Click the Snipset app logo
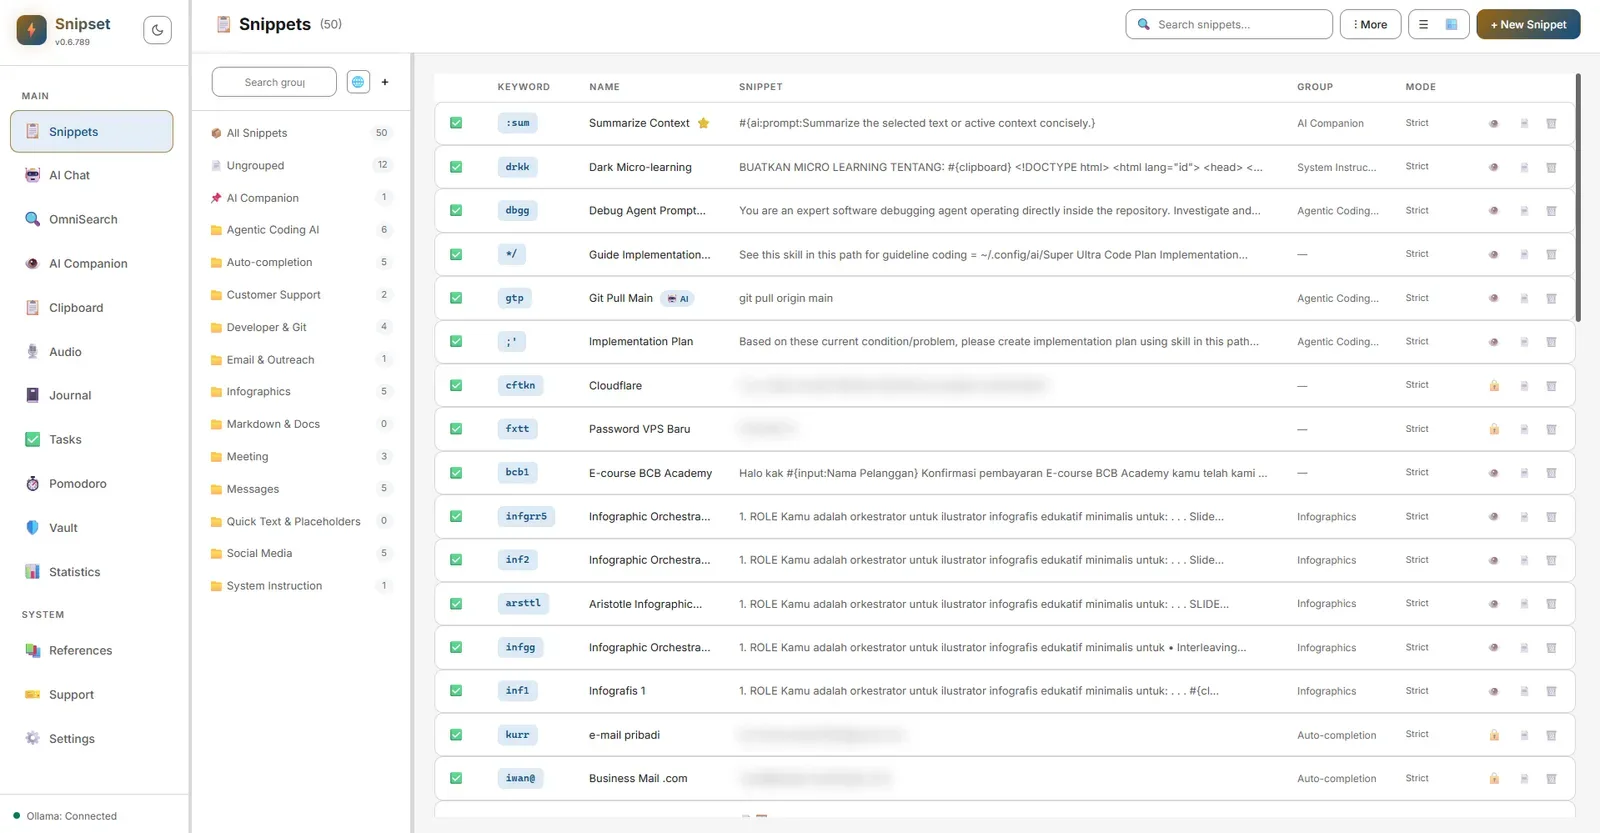The image size is (1600, 833). (32, 30)
